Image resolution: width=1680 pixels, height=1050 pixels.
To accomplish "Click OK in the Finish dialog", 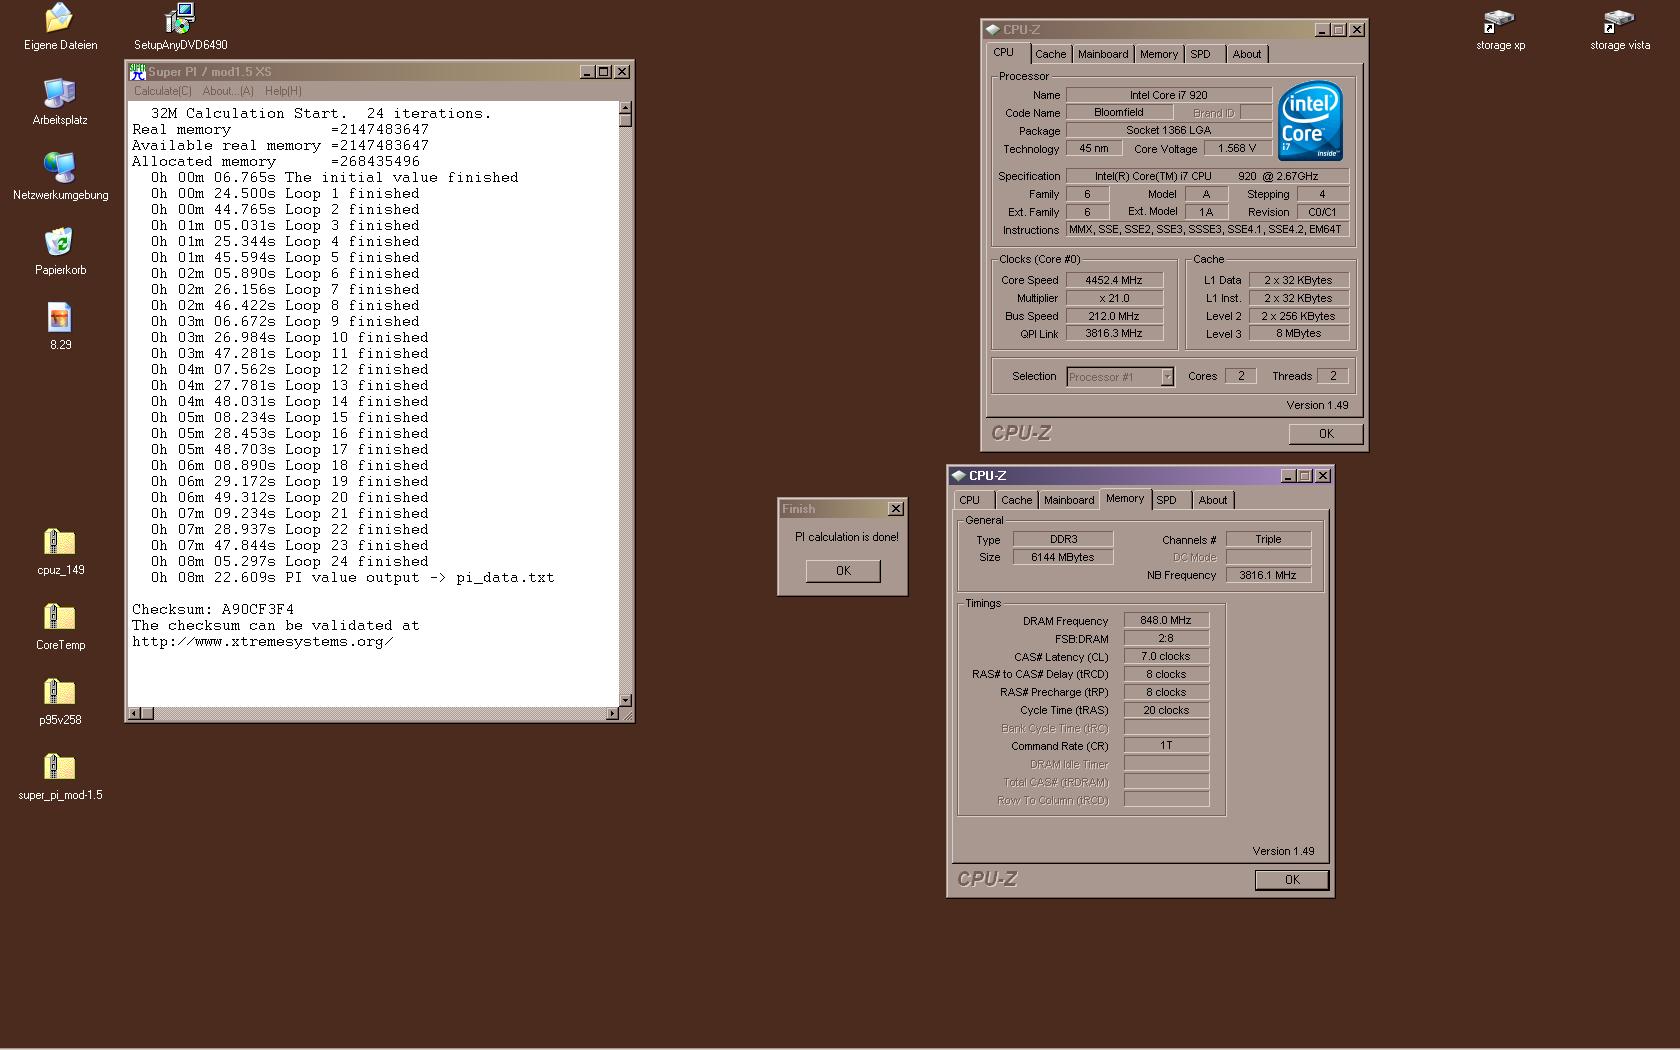I will (x=843, y=571).
